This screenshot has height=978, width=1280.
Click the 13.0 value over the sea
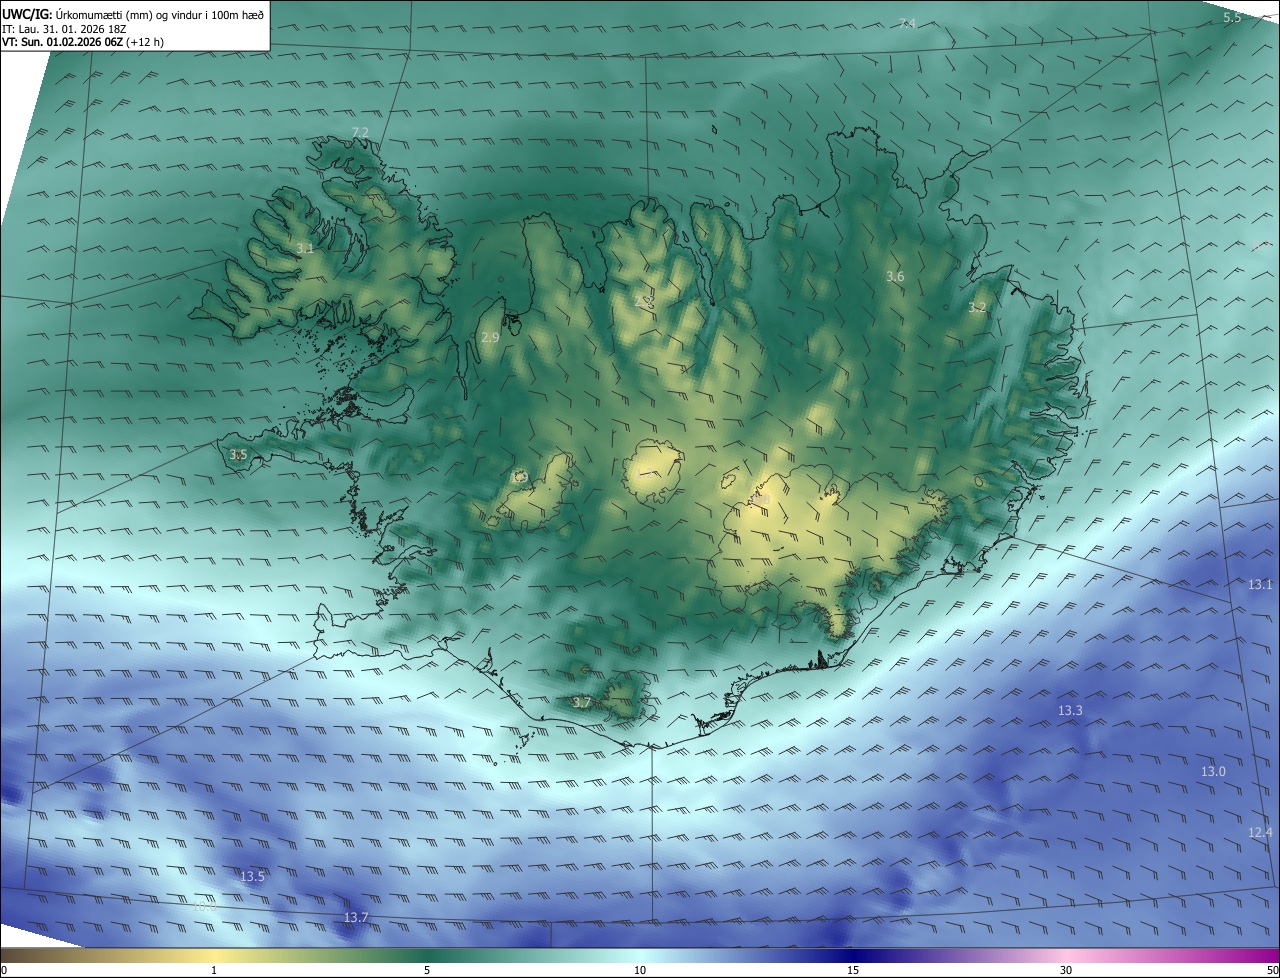point(1213,772)
